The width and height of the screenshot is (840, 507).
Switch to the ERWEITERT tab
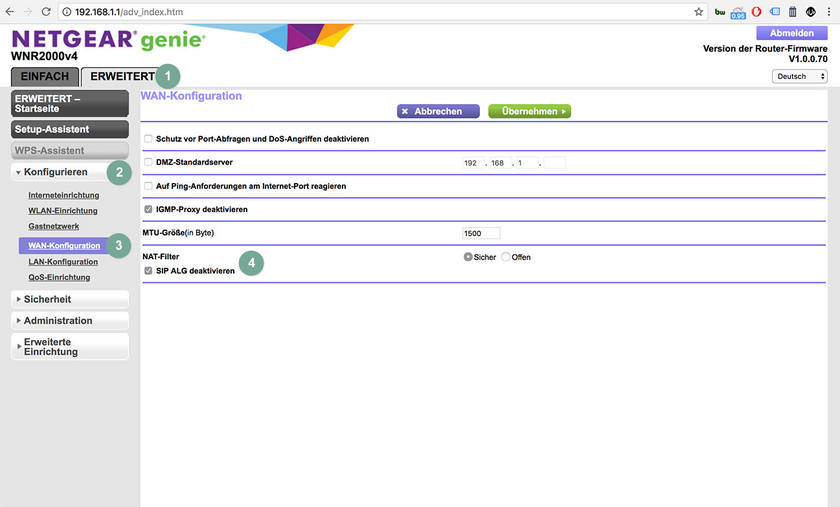[123, 77]
